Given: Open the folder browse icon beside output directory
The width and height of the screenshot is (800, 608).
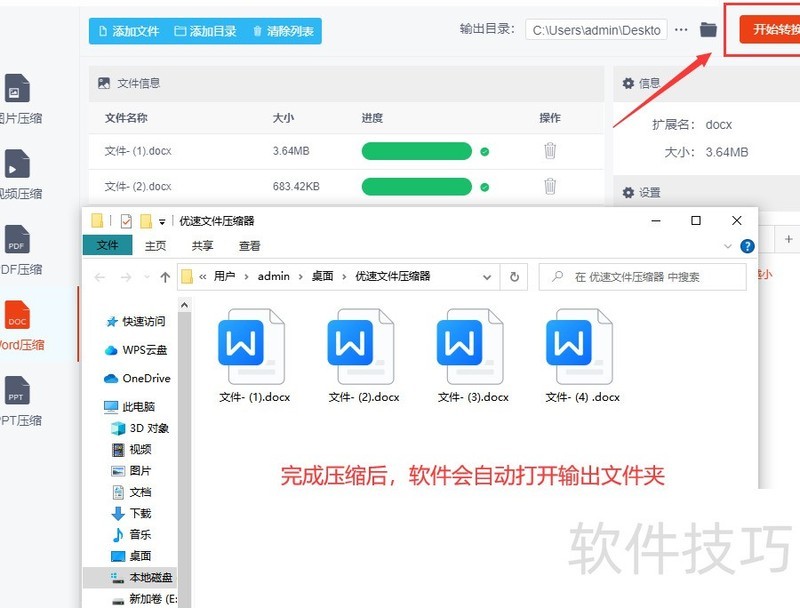Looking at the screenshot, I should [x=708, y=30].
